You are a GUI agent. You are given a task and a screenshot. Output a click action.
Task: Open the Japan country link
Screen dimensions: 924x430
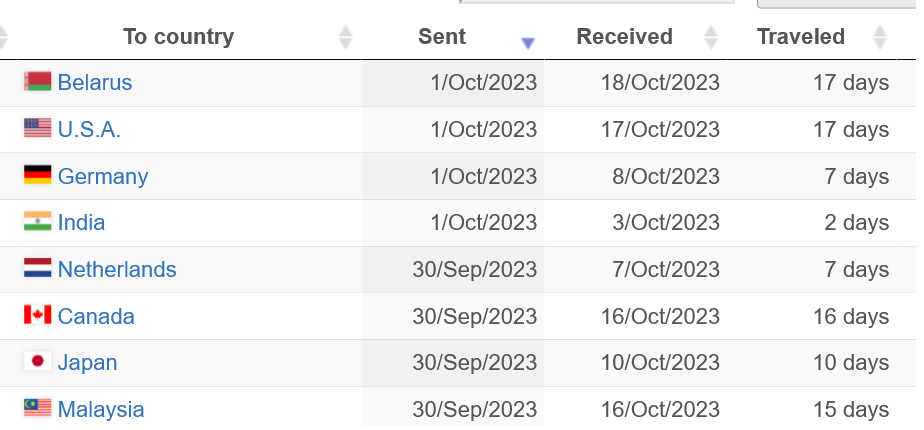pyautogui.click(x=87, y=362)
